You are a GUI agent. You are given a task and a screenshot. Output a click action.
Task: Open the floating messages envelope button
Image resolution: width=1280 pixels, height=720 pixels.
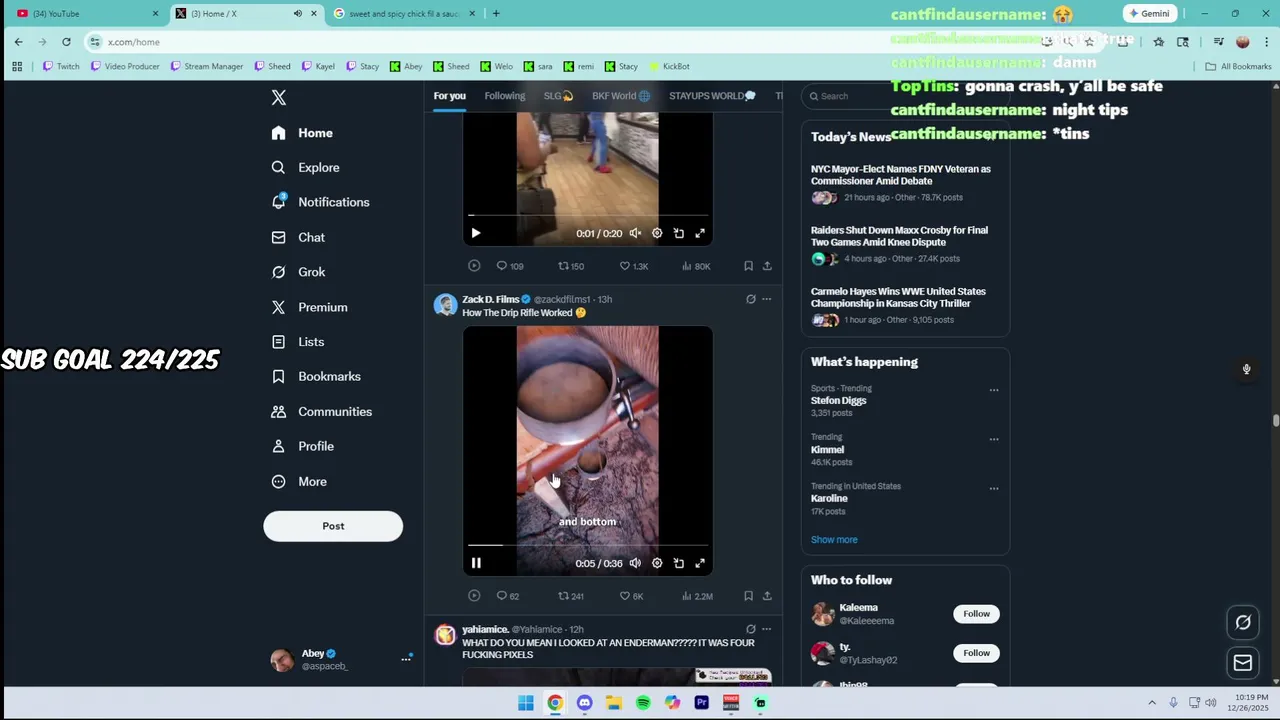pos(1243,662)
